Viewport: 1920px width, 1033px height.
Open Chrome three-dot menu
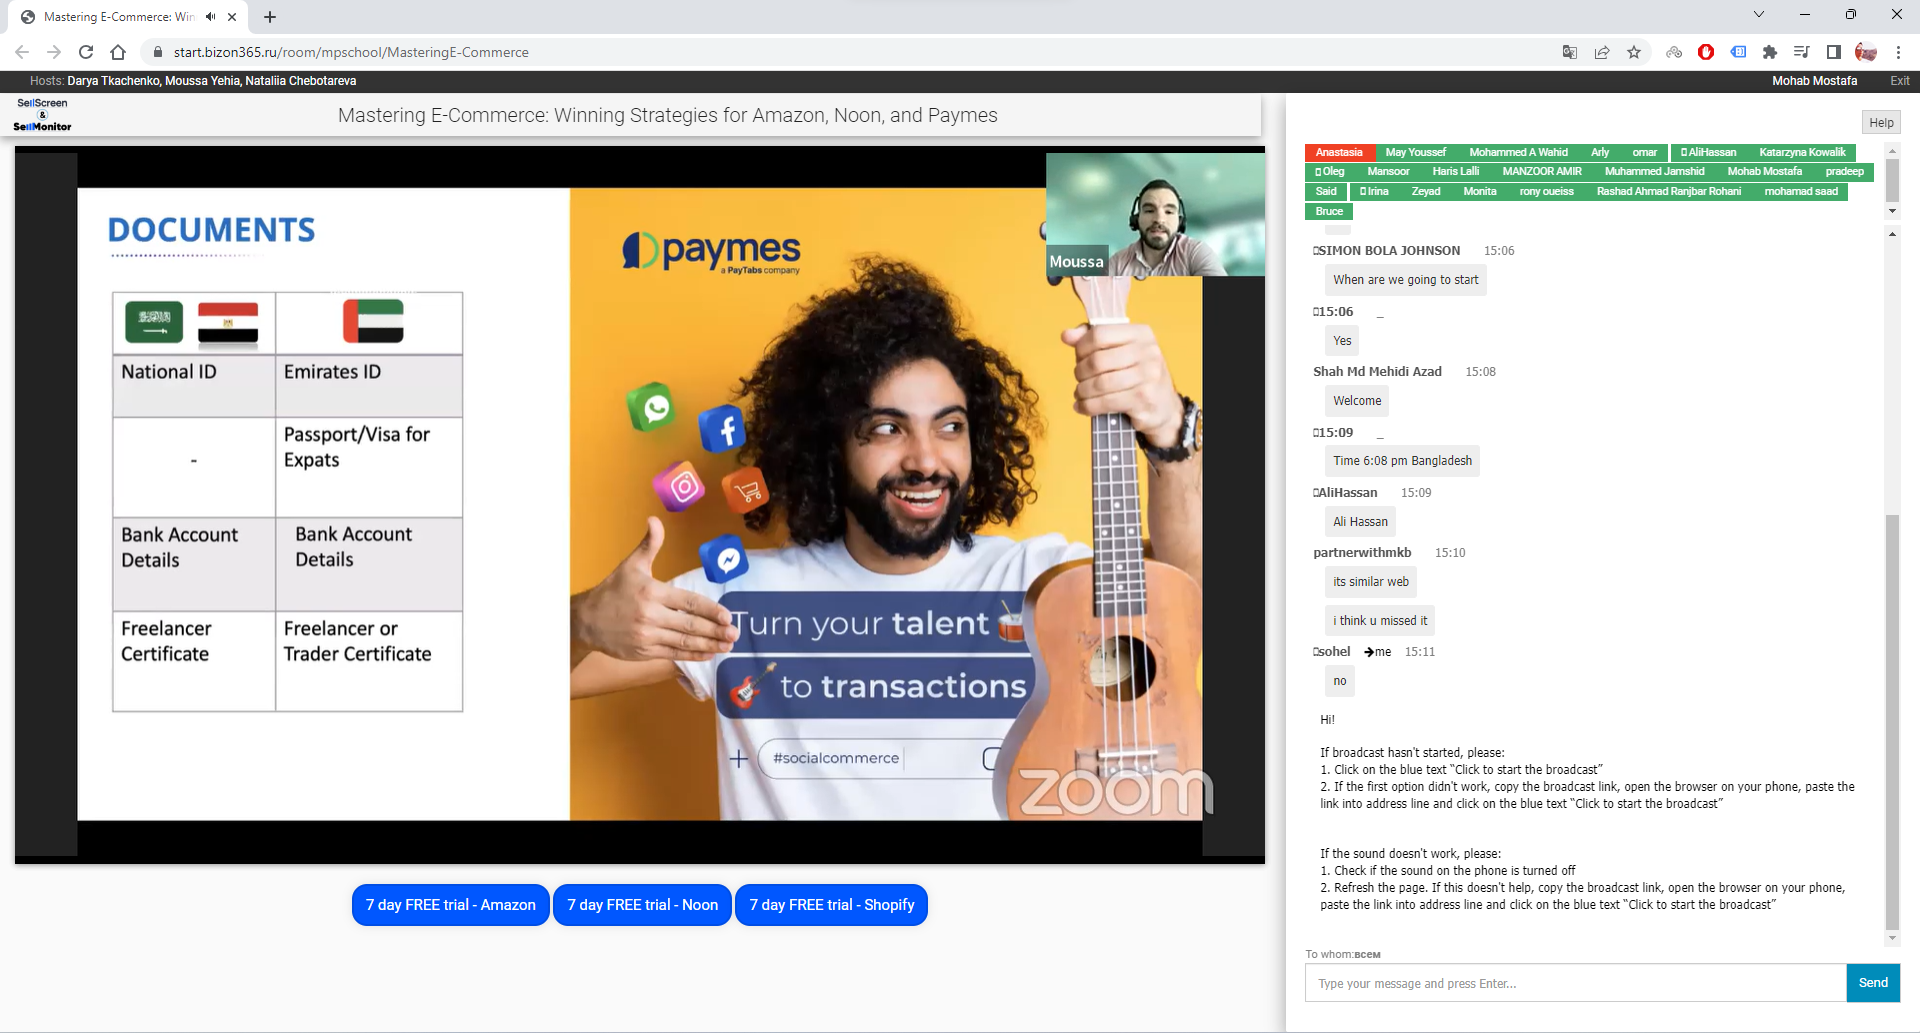click(x=1898, y=52)
